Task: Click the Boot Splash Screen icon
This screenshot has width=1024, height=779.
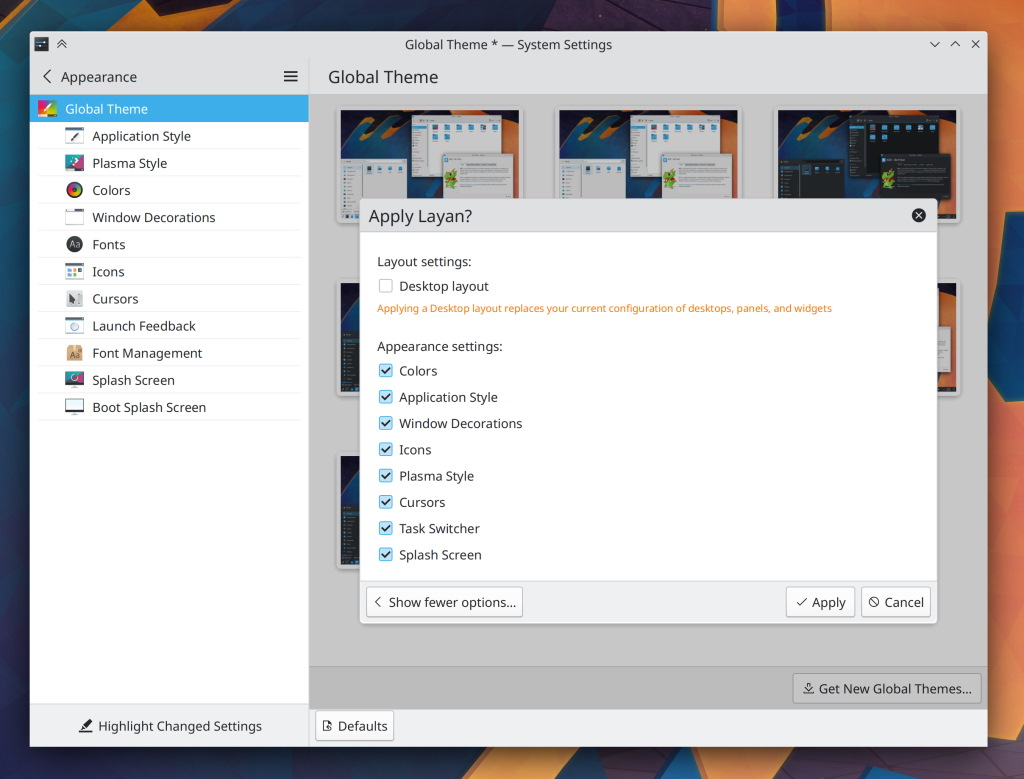Action: coord(73,406)
